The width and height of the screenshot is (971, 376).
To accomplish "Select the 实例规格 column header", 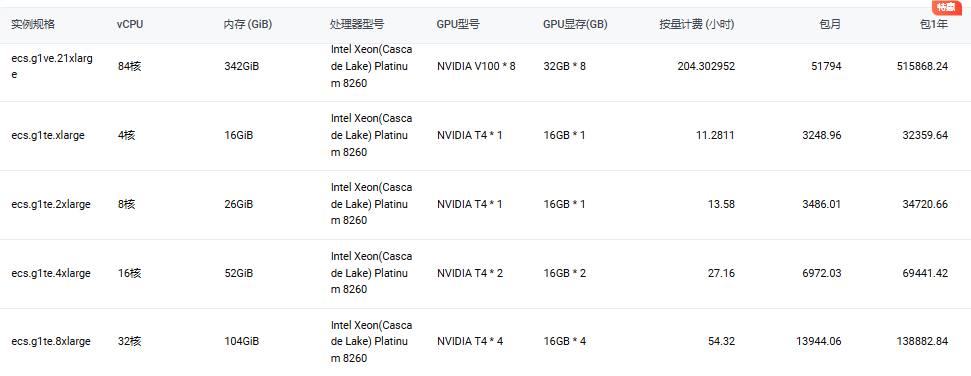I will coord(33,25).
